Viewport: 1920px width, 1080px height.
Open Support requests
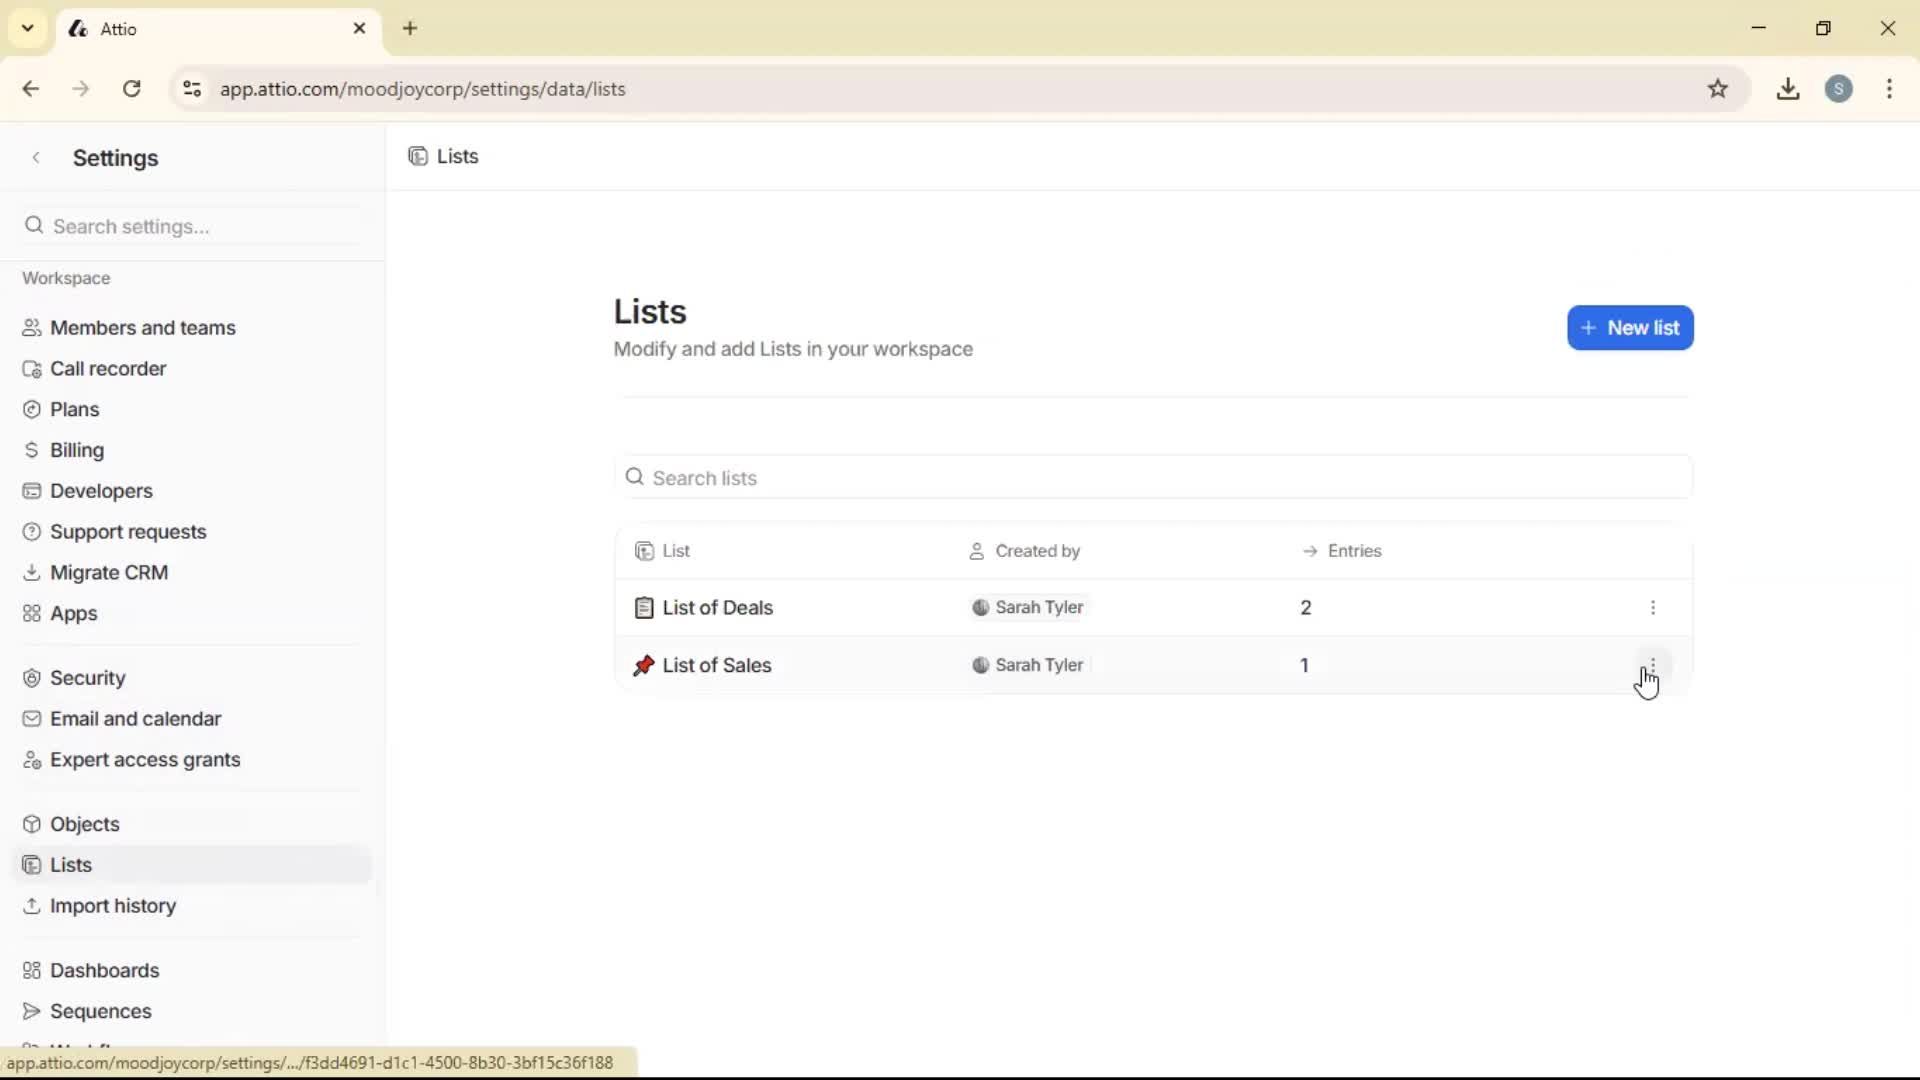pyautogui.click(x=128, y=531)
